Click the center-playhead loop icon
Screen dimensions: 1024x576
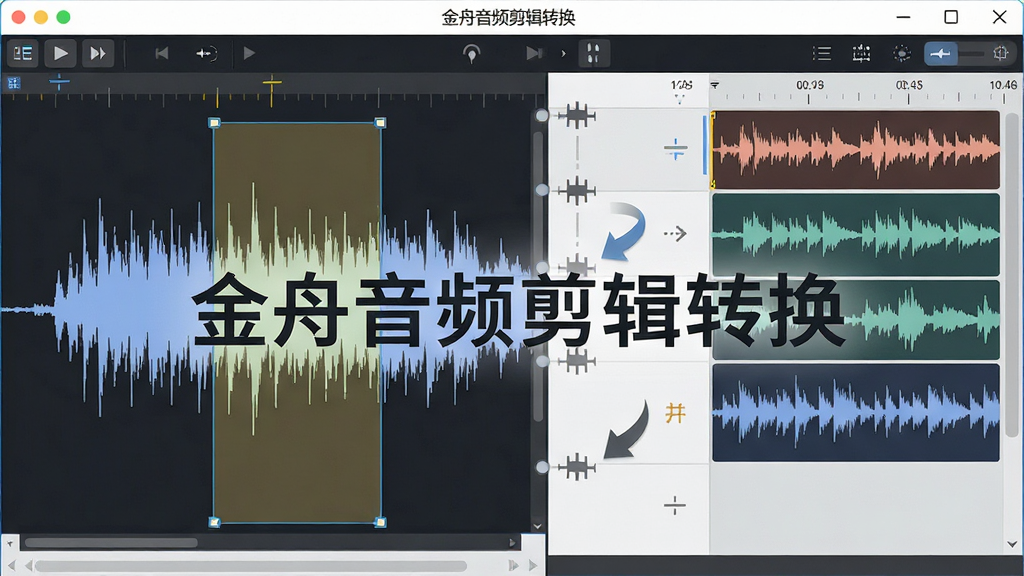click(206, 54)
